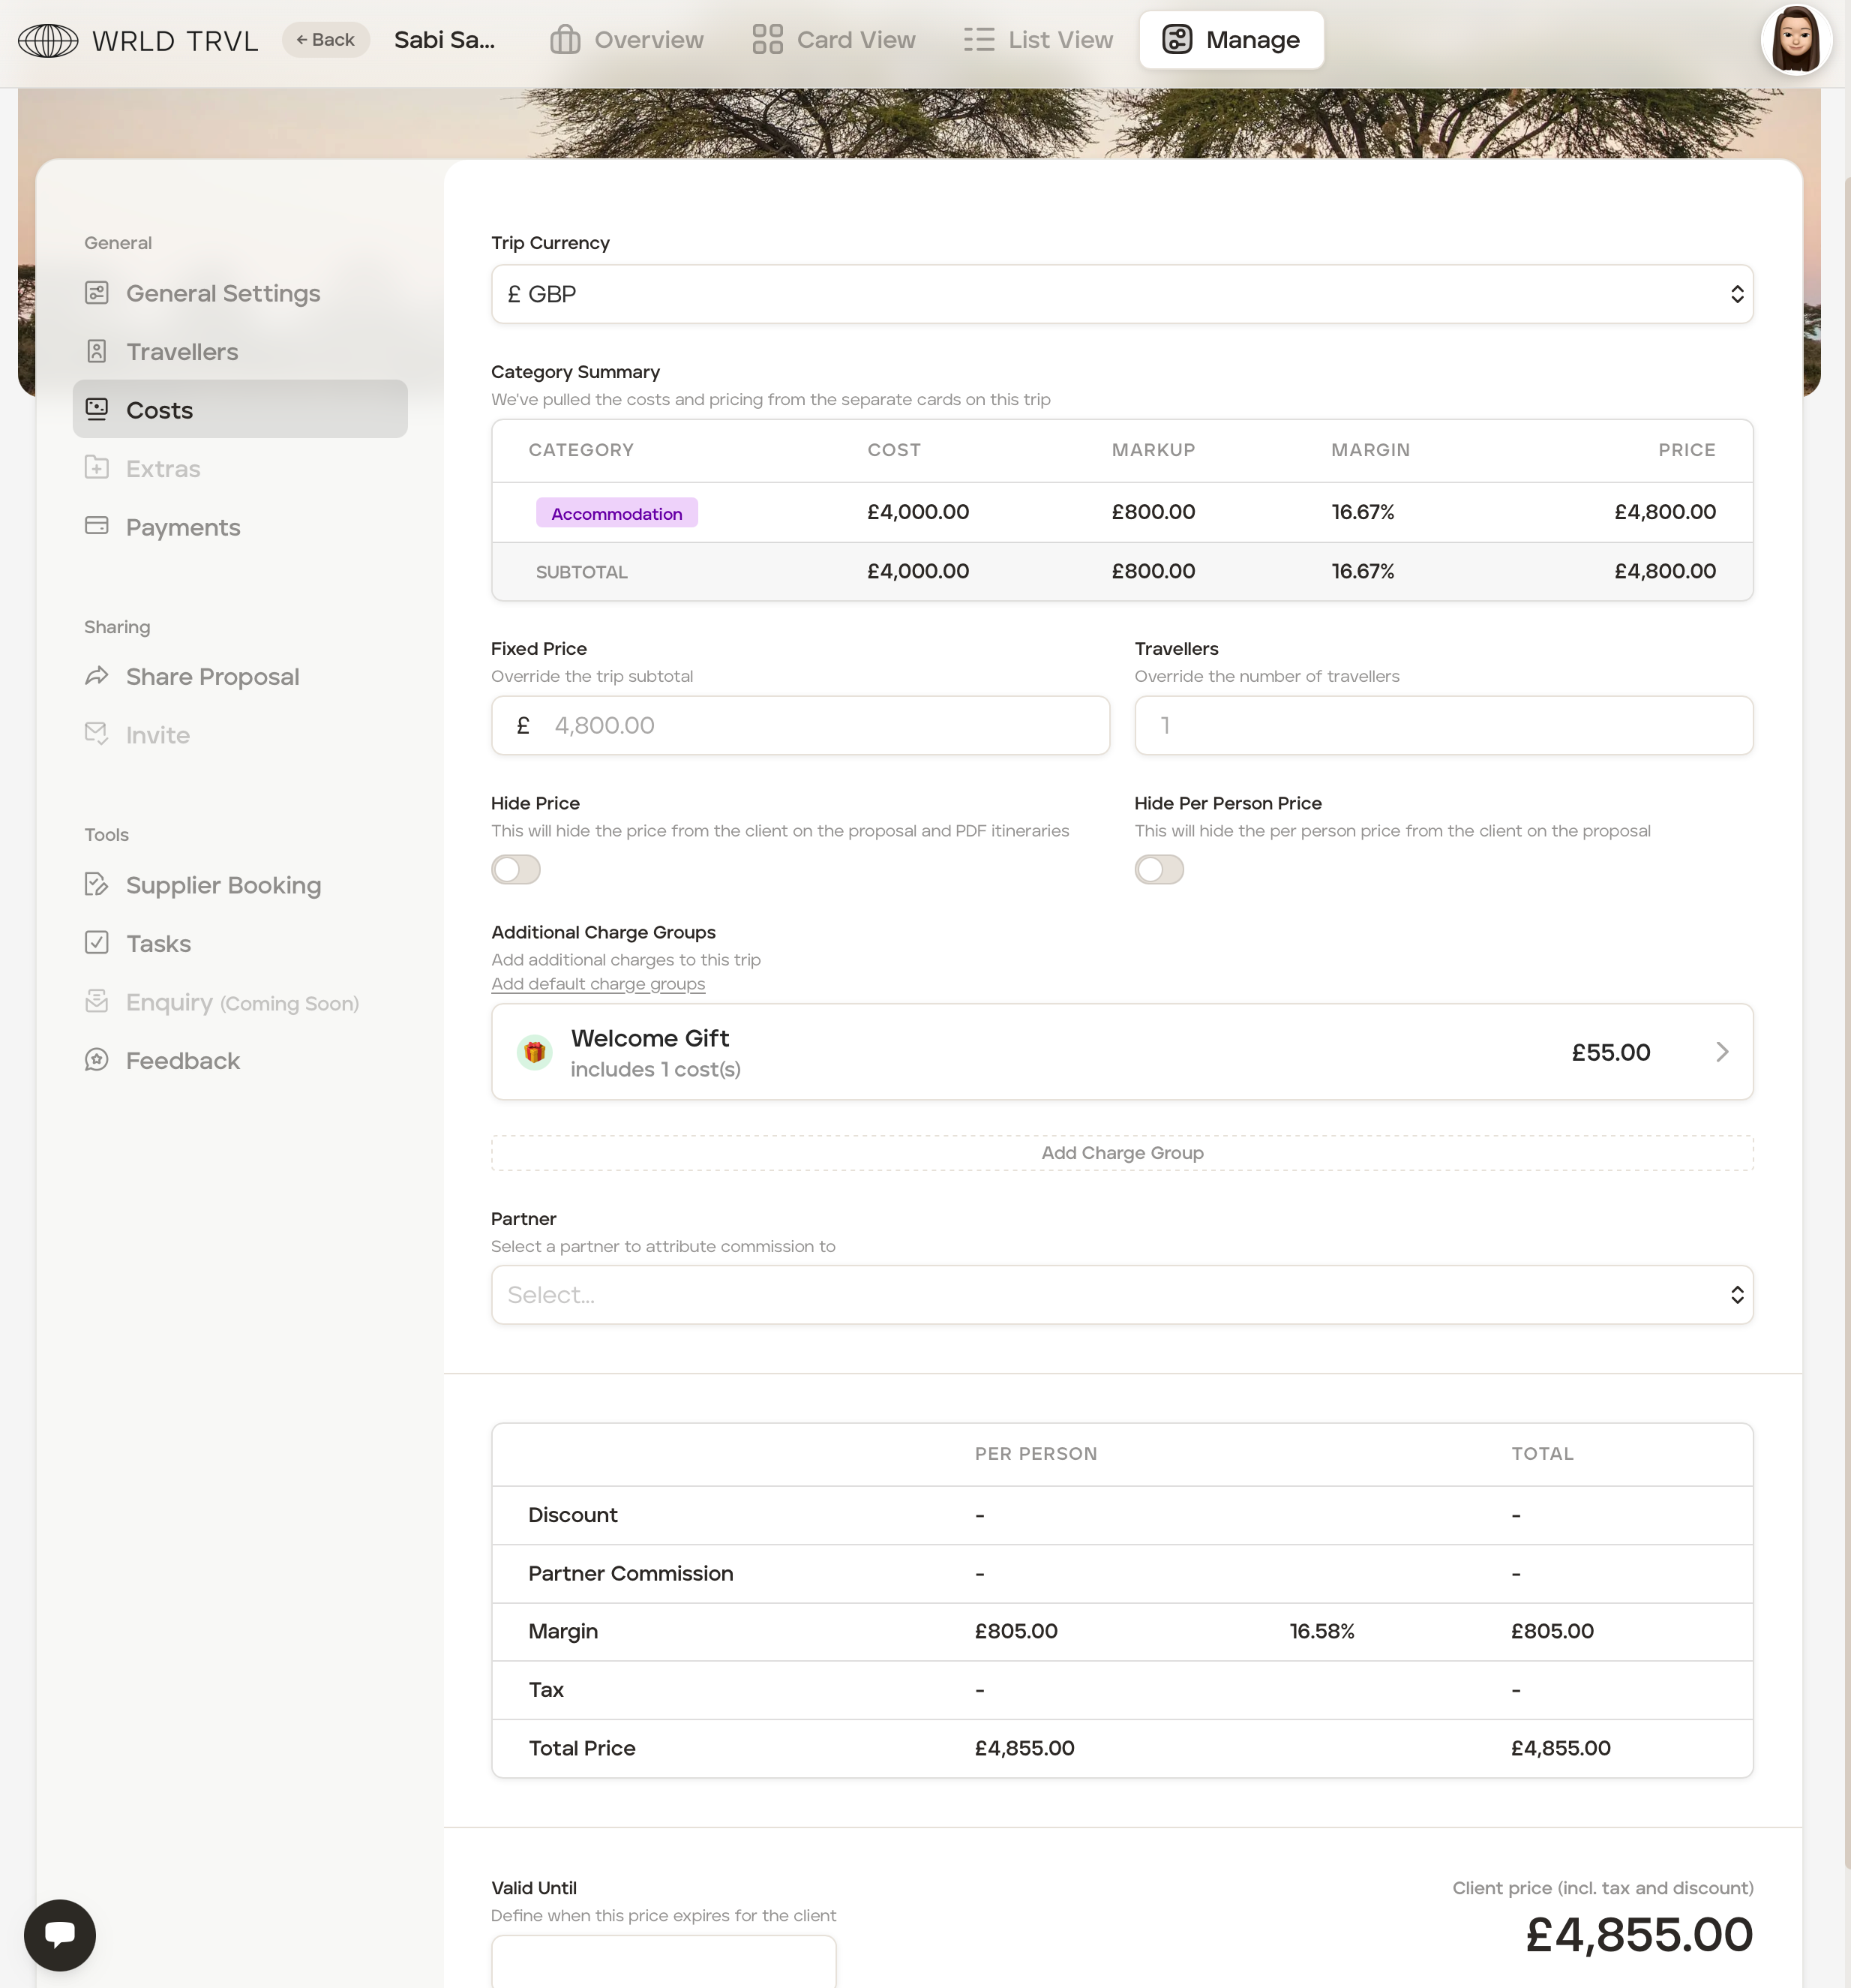
Task: Expand the Welcome Gift charge group chevron
Action: coord(1722,1052)
